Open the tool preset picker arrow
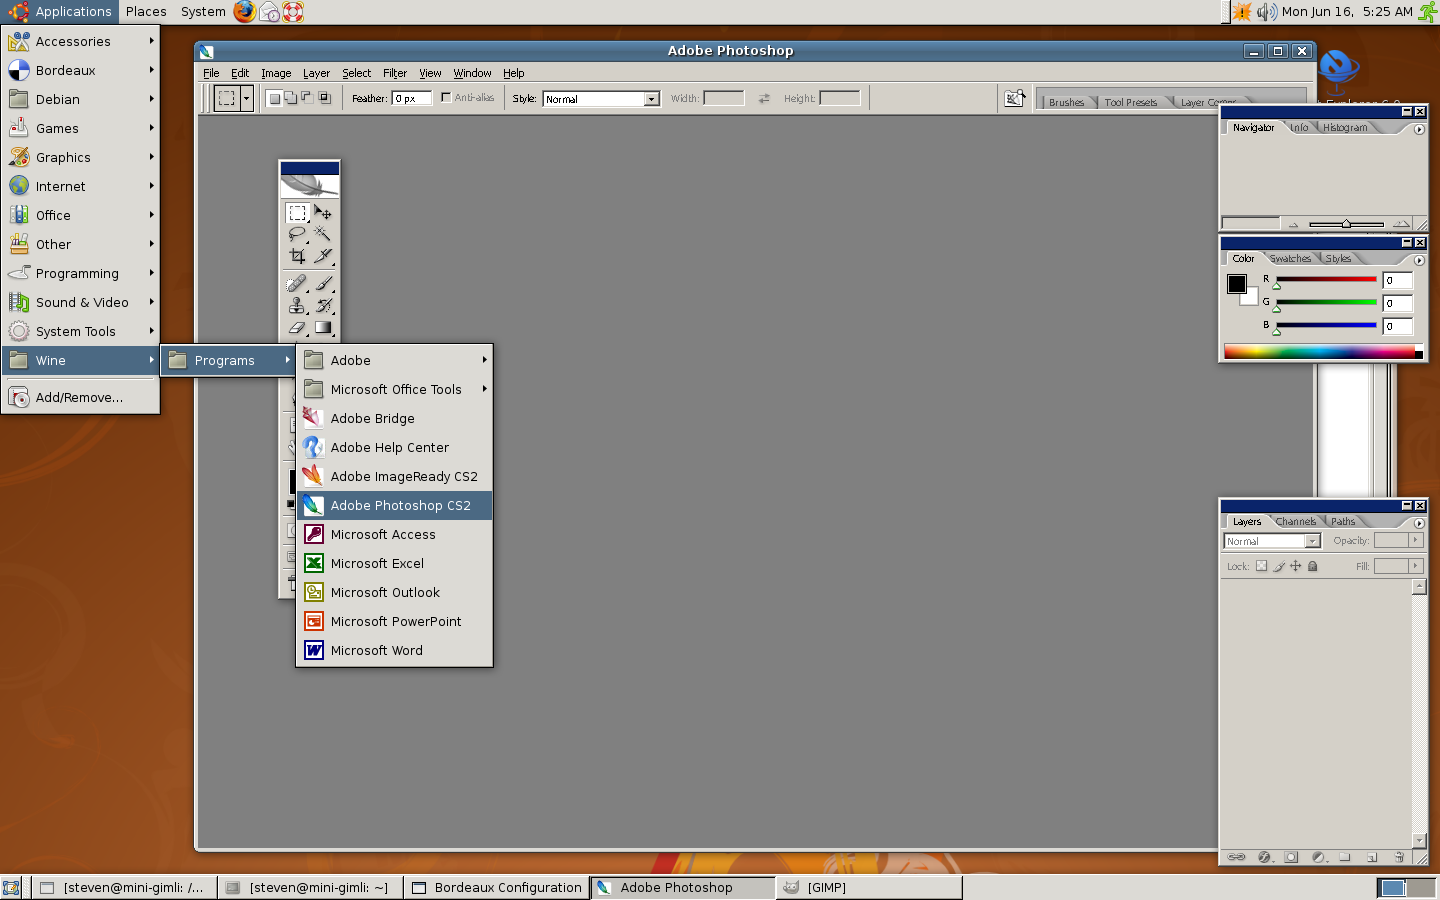This screenshot has width=1440, height=900. pos(246,98)
